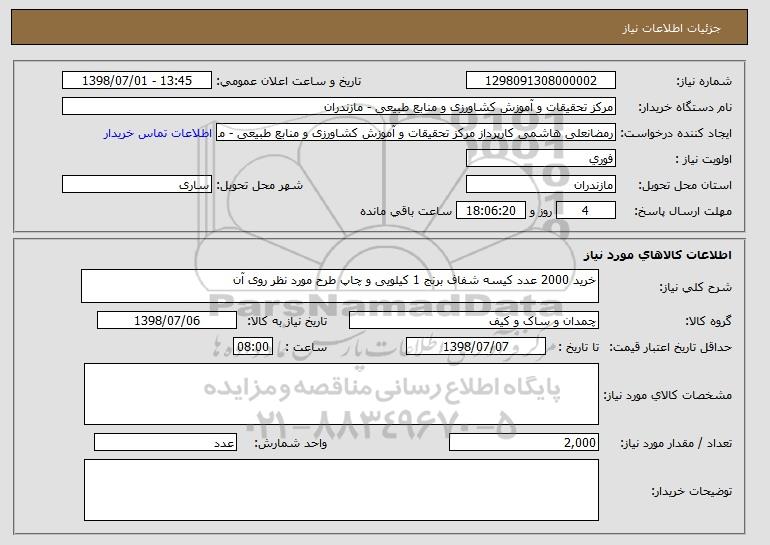Screen dimensions: 770x545
Task: Click the تعداد / مقدار مورد نیاز label
Action: point(676,443)
